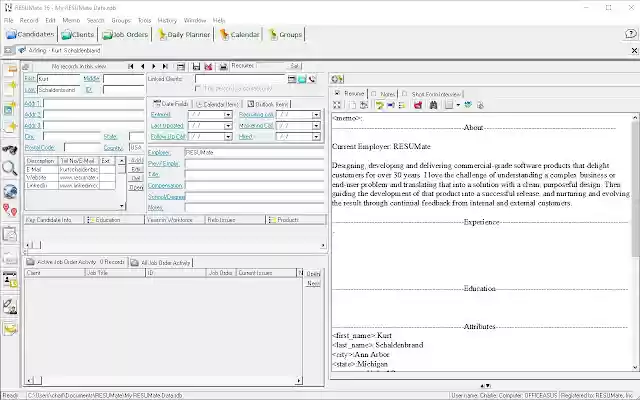Switch to the Outlook Items tab

coord(268,104)
